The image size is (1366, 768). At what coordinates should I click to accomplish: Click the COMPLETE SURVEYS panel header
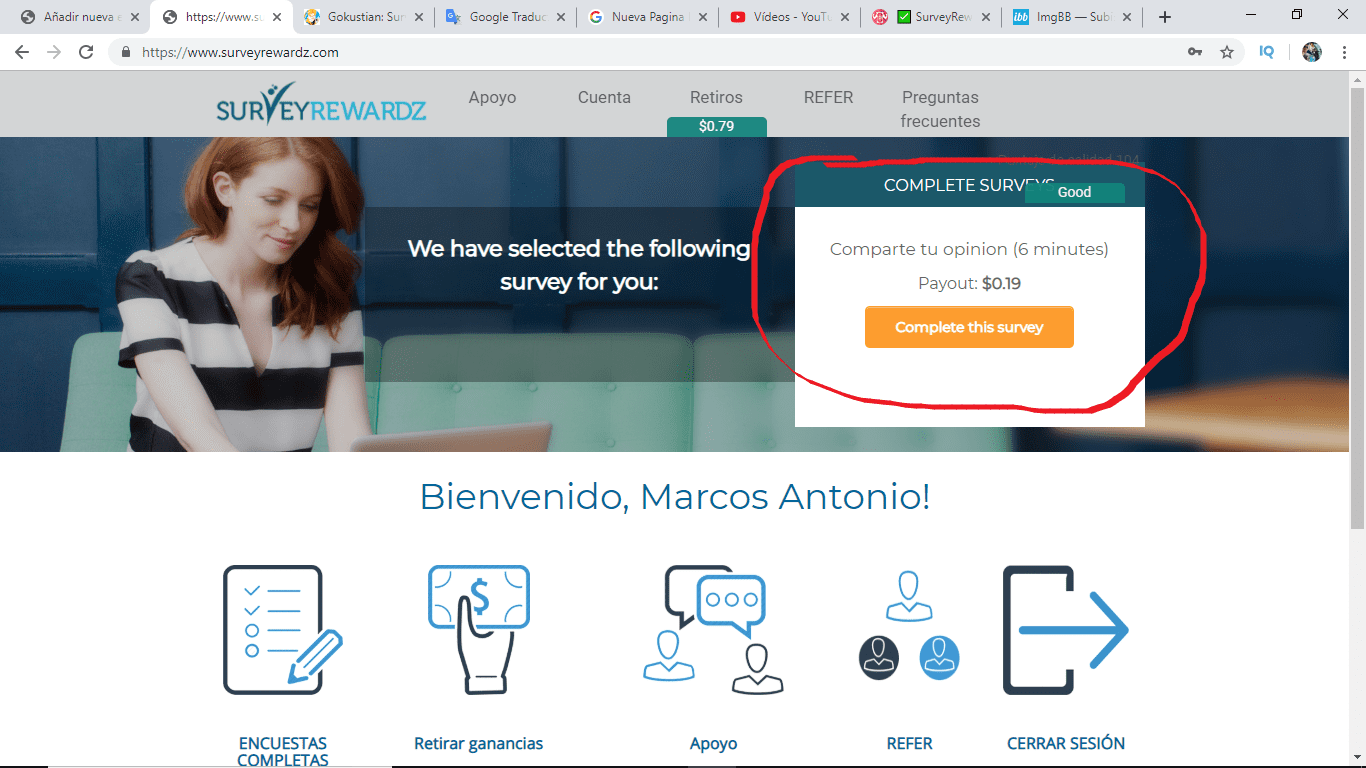pyautogui.click(x=970, y=185)
